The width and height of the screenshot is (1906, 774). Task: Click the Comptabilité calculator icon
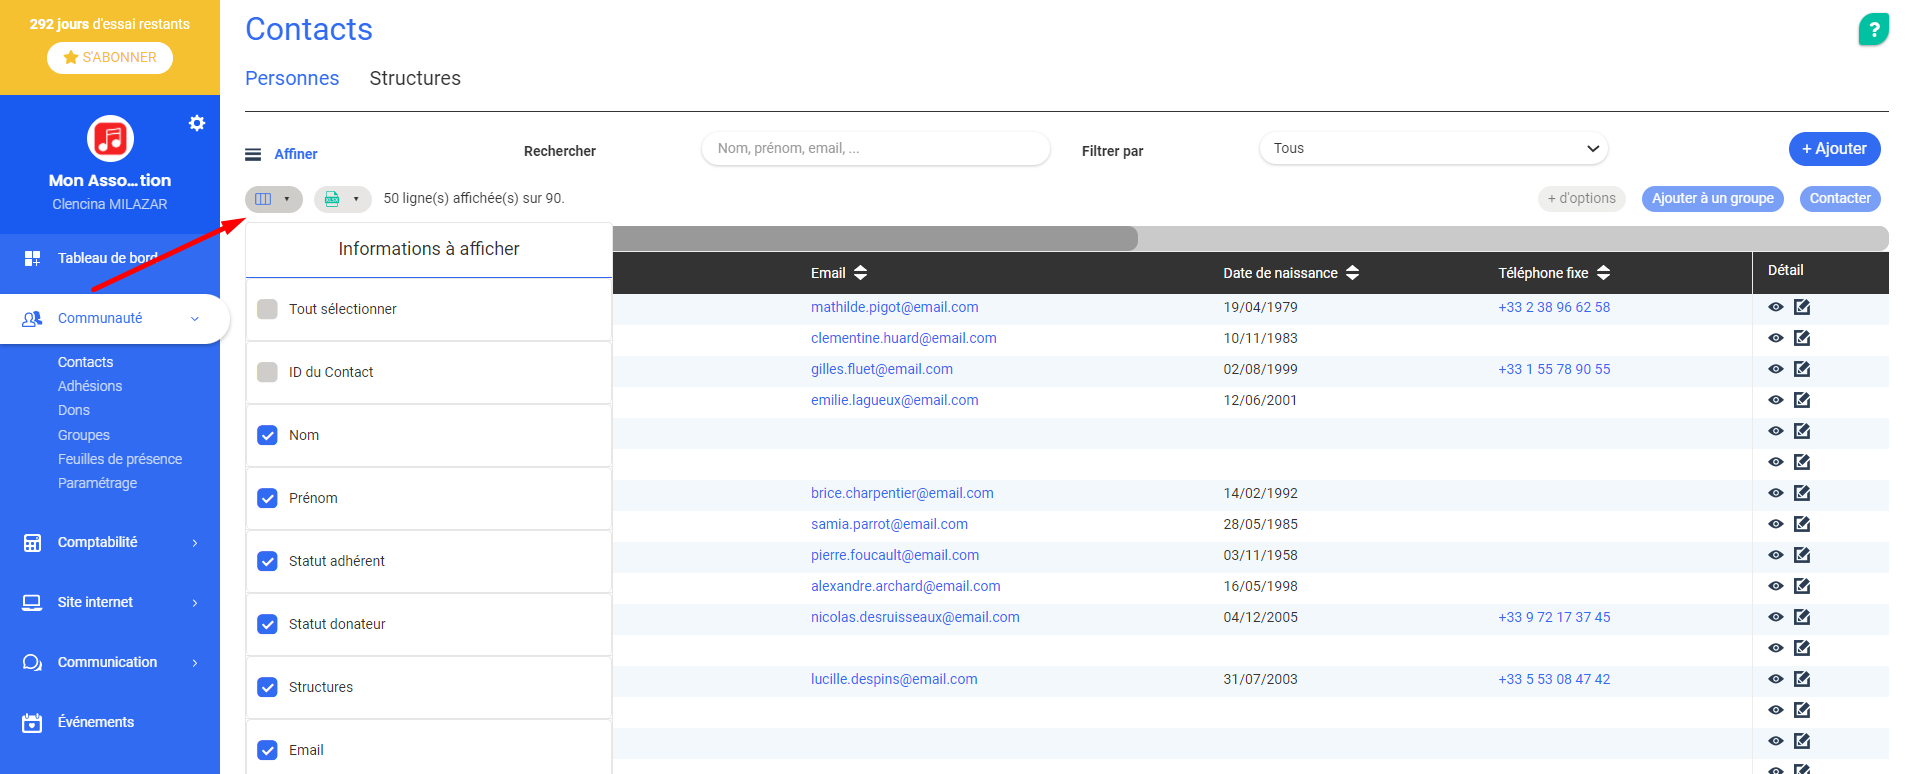(32, 542)
